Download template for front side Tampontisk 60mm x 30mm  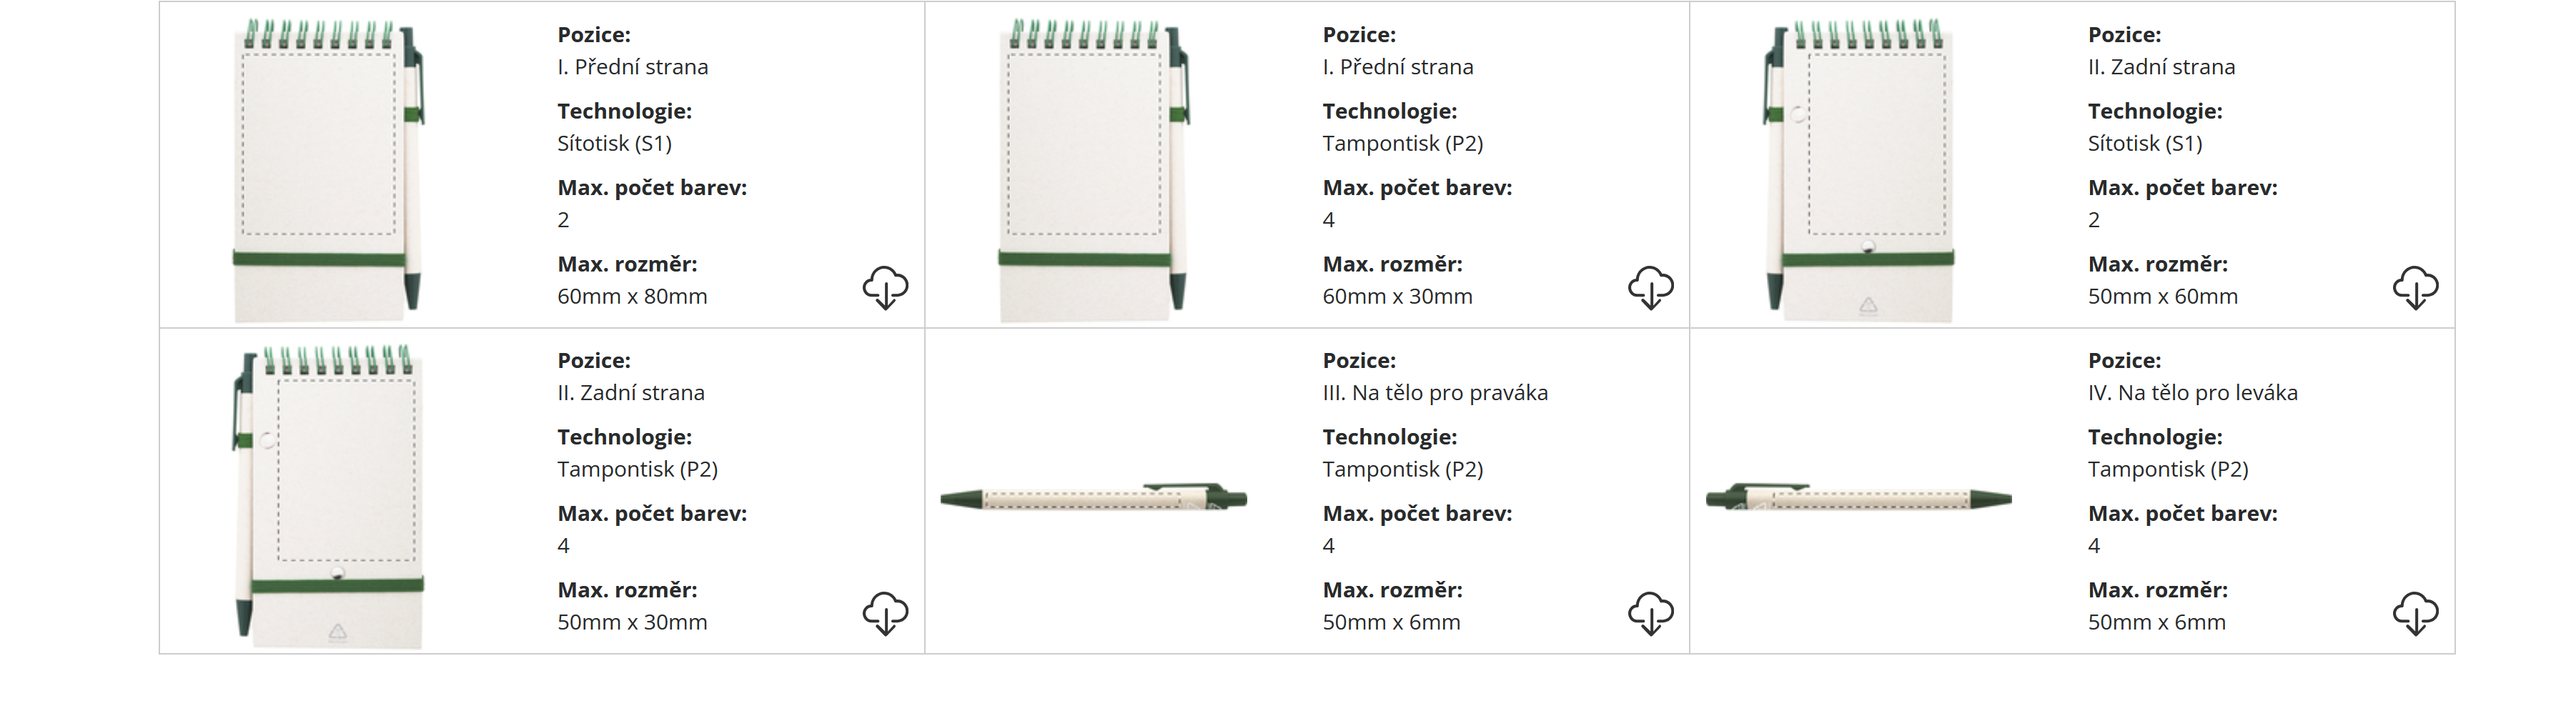click(x=1650, y=288)
